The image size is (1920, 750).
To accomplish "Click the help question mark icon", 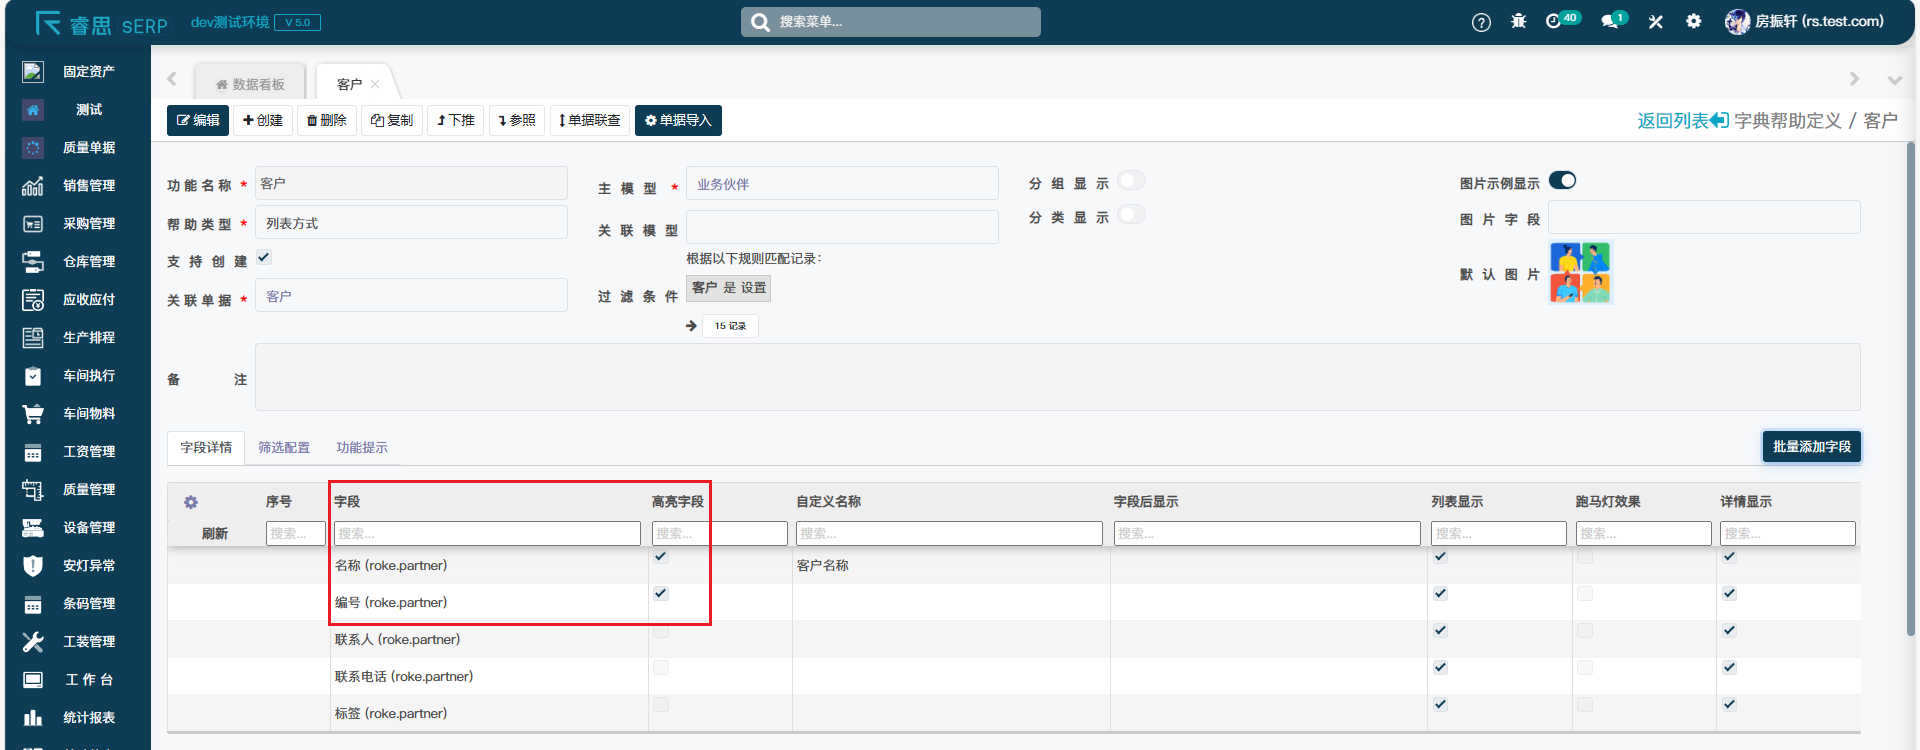I will [x=1481, y=22].
